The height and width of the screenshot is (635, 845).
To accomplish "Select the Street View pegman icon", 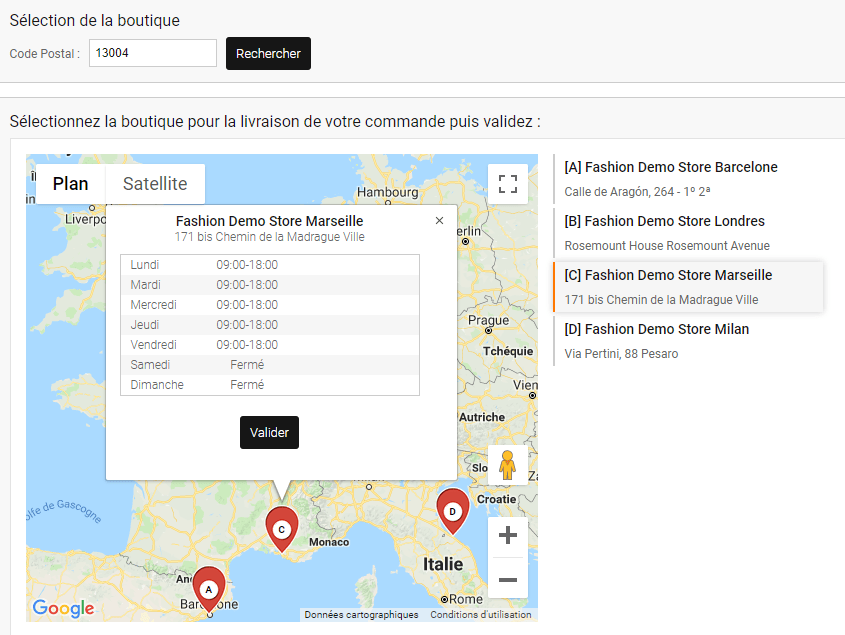I will click(507, 465).
